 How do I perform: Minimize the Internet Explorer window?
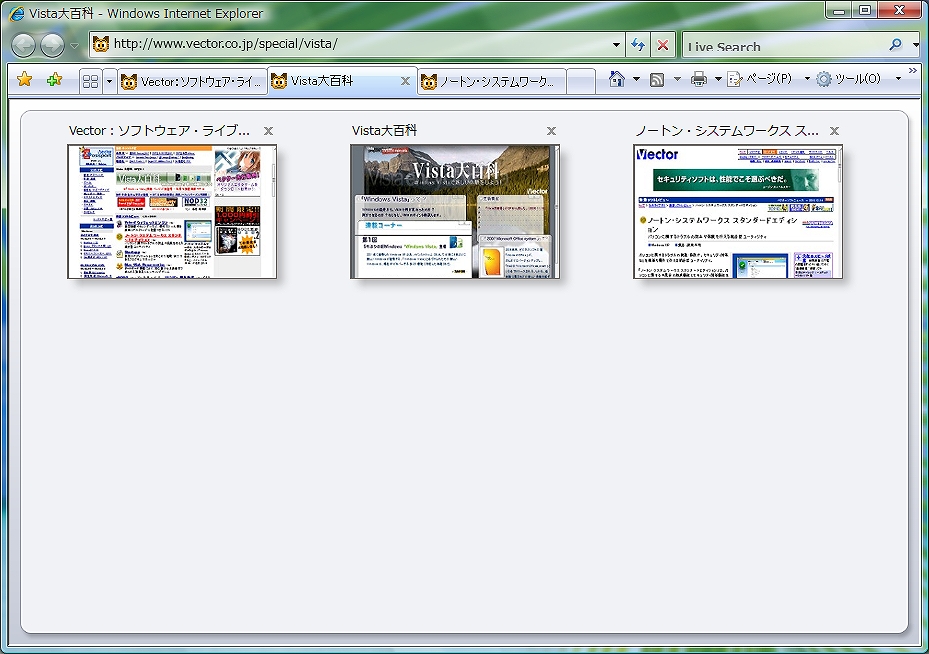point(838,10)
